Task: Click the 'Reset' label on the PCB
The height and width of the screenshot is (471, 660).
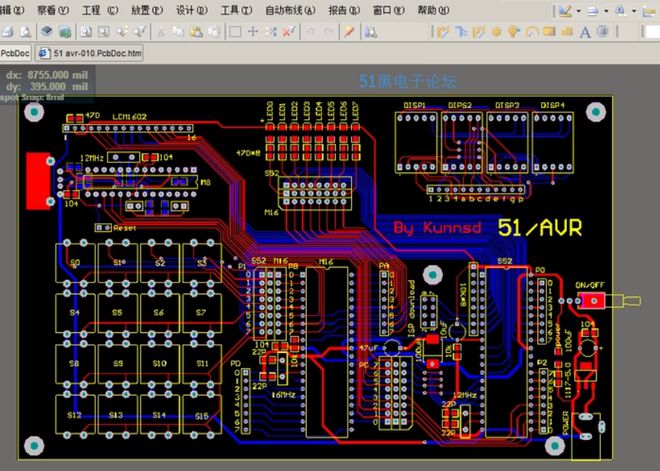Action: [125, 228]
